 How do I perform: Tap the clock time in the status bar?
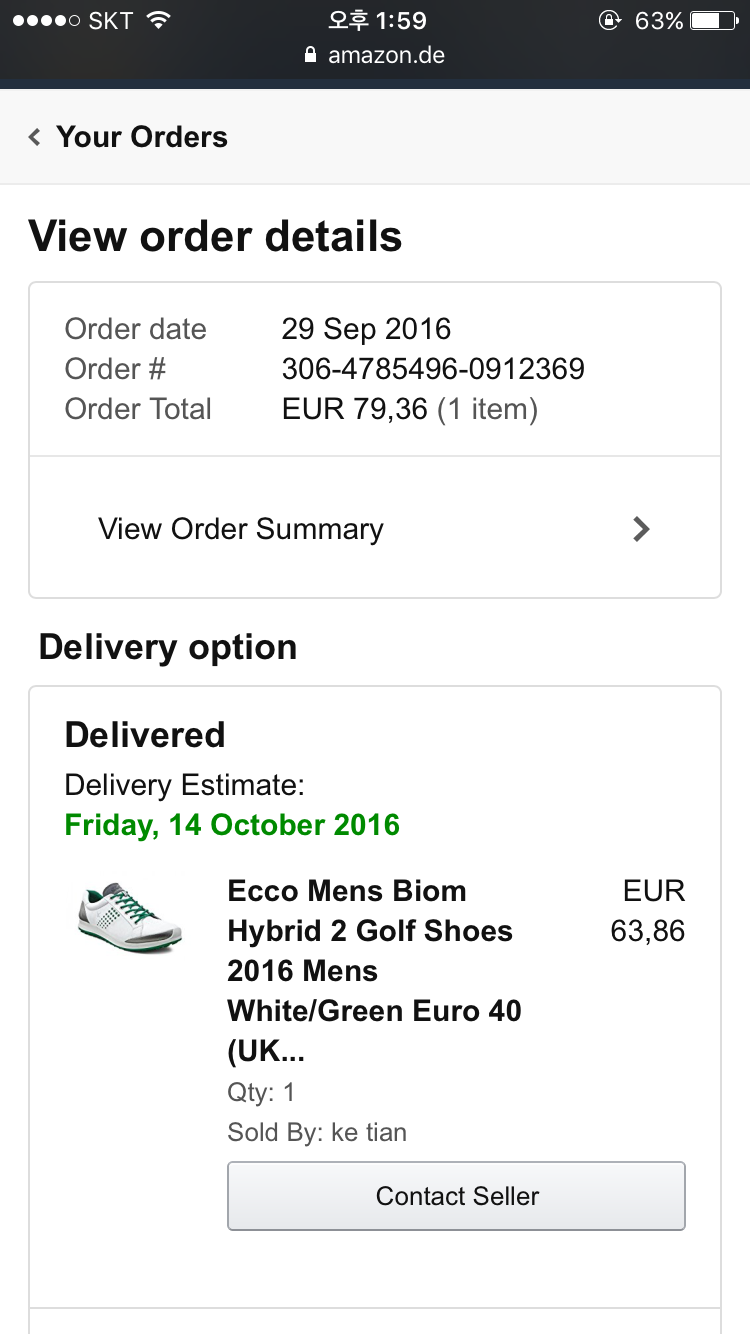[377, 20]
